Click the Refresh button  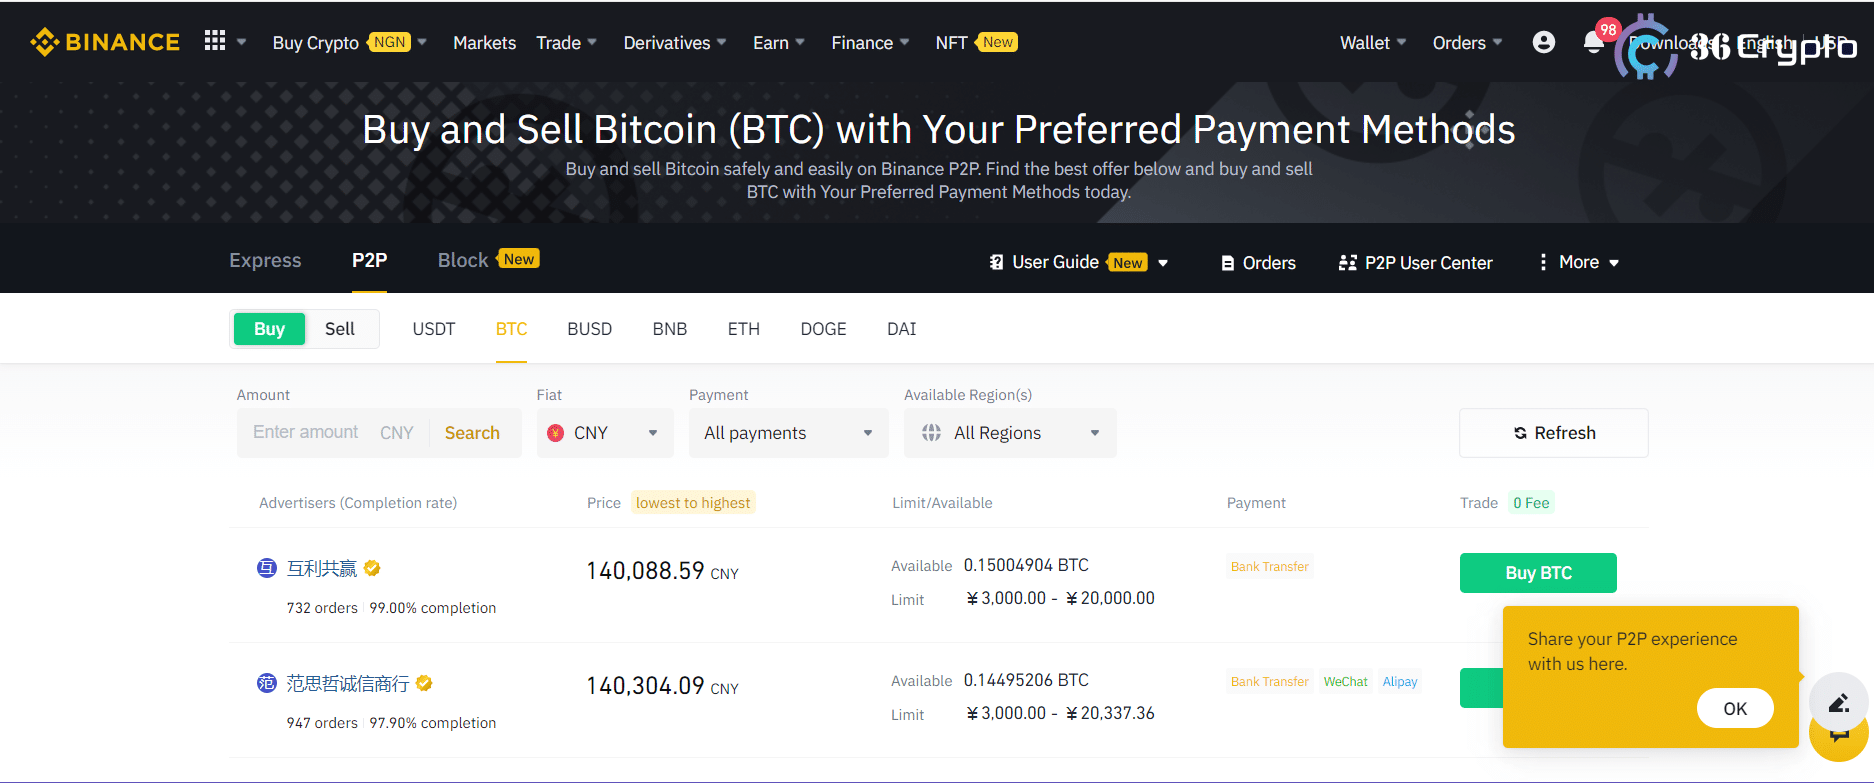[1554, 433]
